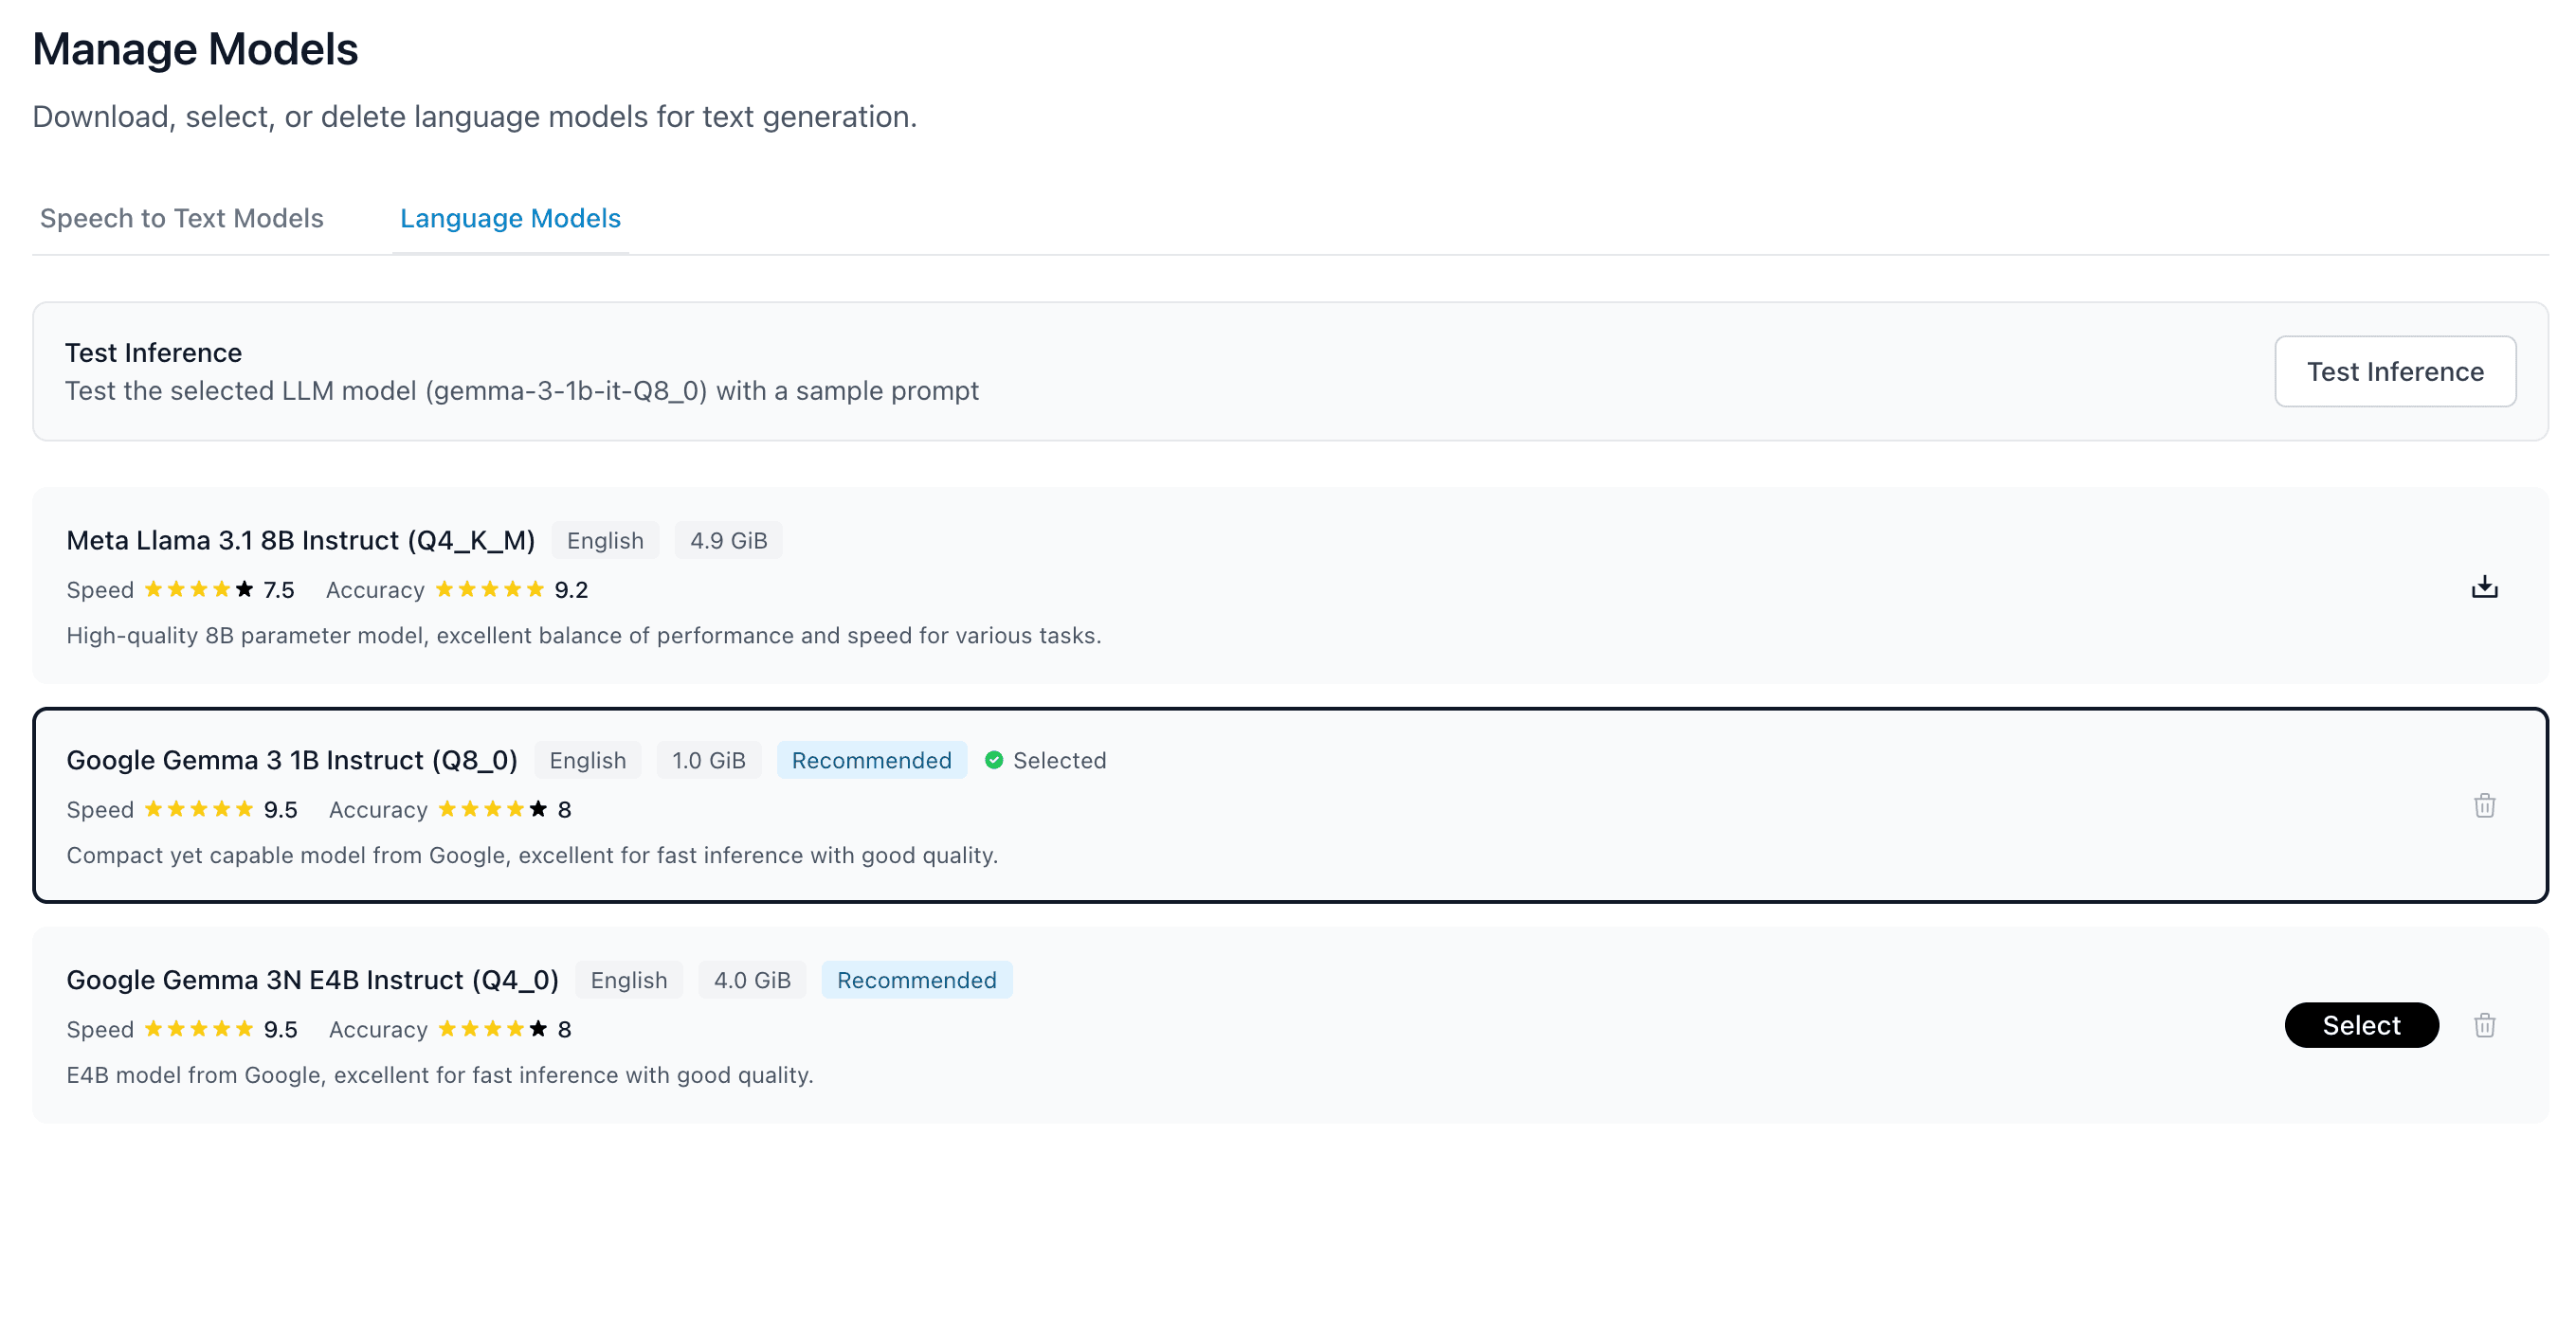This screenshot has height=1334, width=2576.
Task: Click the Llama accuracy star rating
Action: (490, 589)
